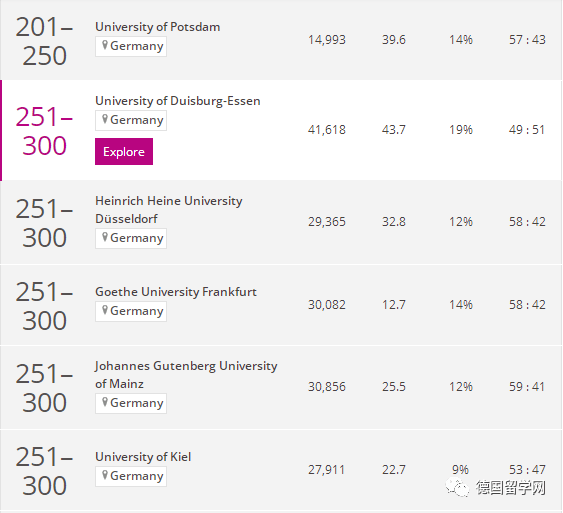The height and width of the screenshot is (513, 563).
Task: Select Germany tag under Goethe University Frankfurt
Action: coord(131,311)
